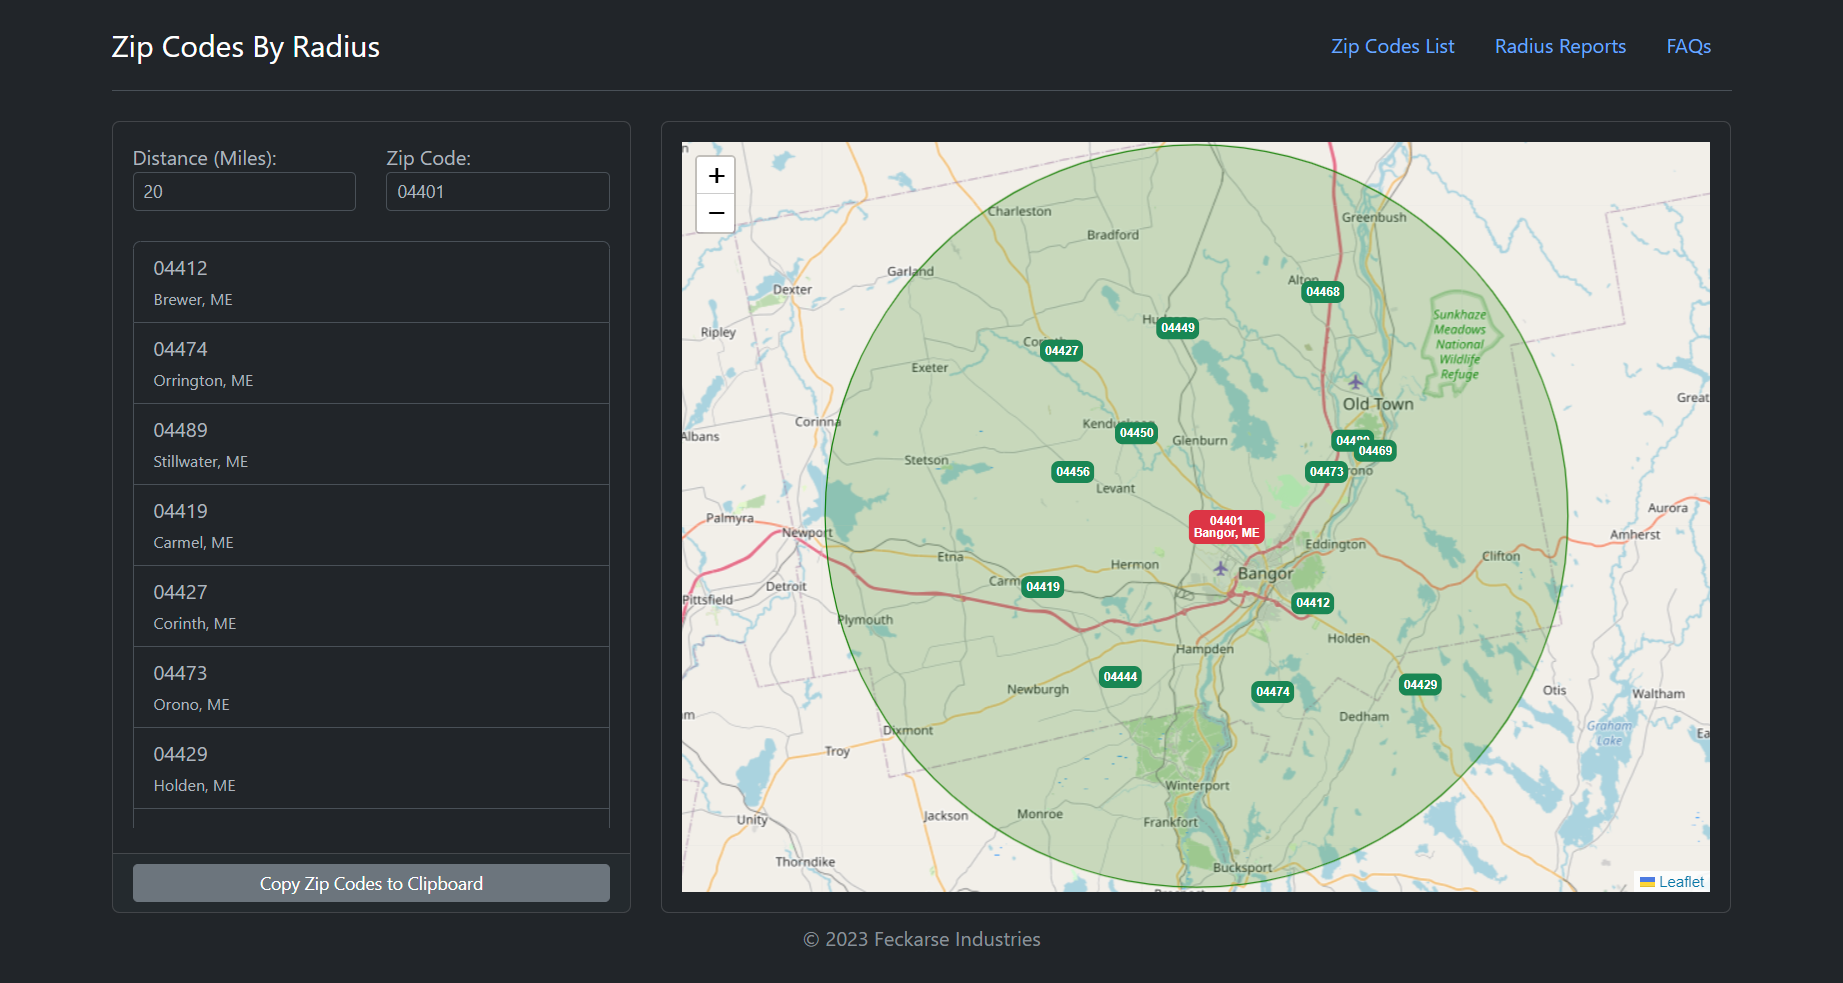The height and width of the screenshot is (983, 1843).
Task: Navigate to Radius Reports
Action: pyautogui.click(x=1559, y=46)
